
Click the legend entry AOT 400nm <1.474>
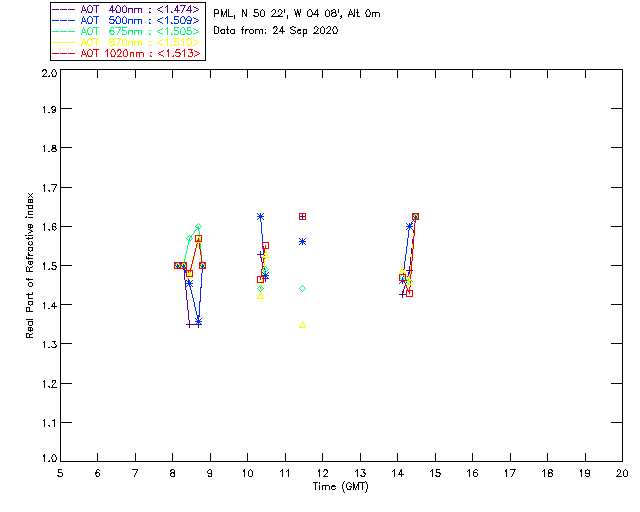tap(126, 9)
